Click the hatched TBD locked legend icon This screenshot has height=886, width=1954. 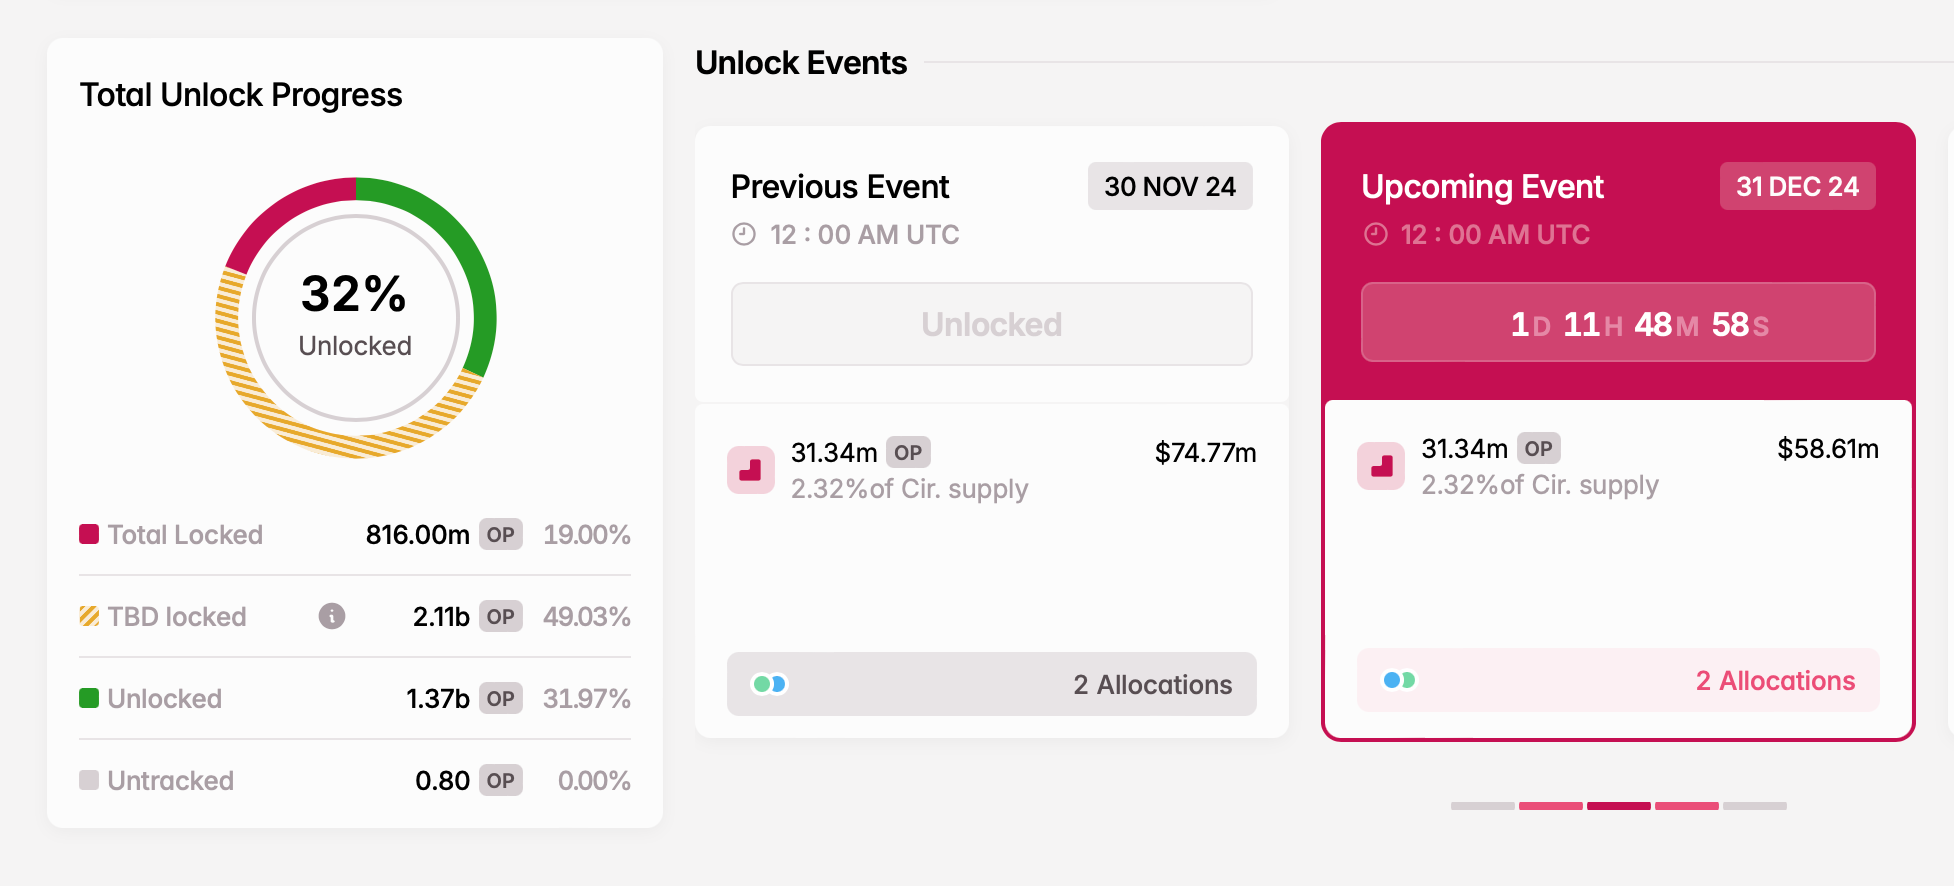(x=89, y=616)
